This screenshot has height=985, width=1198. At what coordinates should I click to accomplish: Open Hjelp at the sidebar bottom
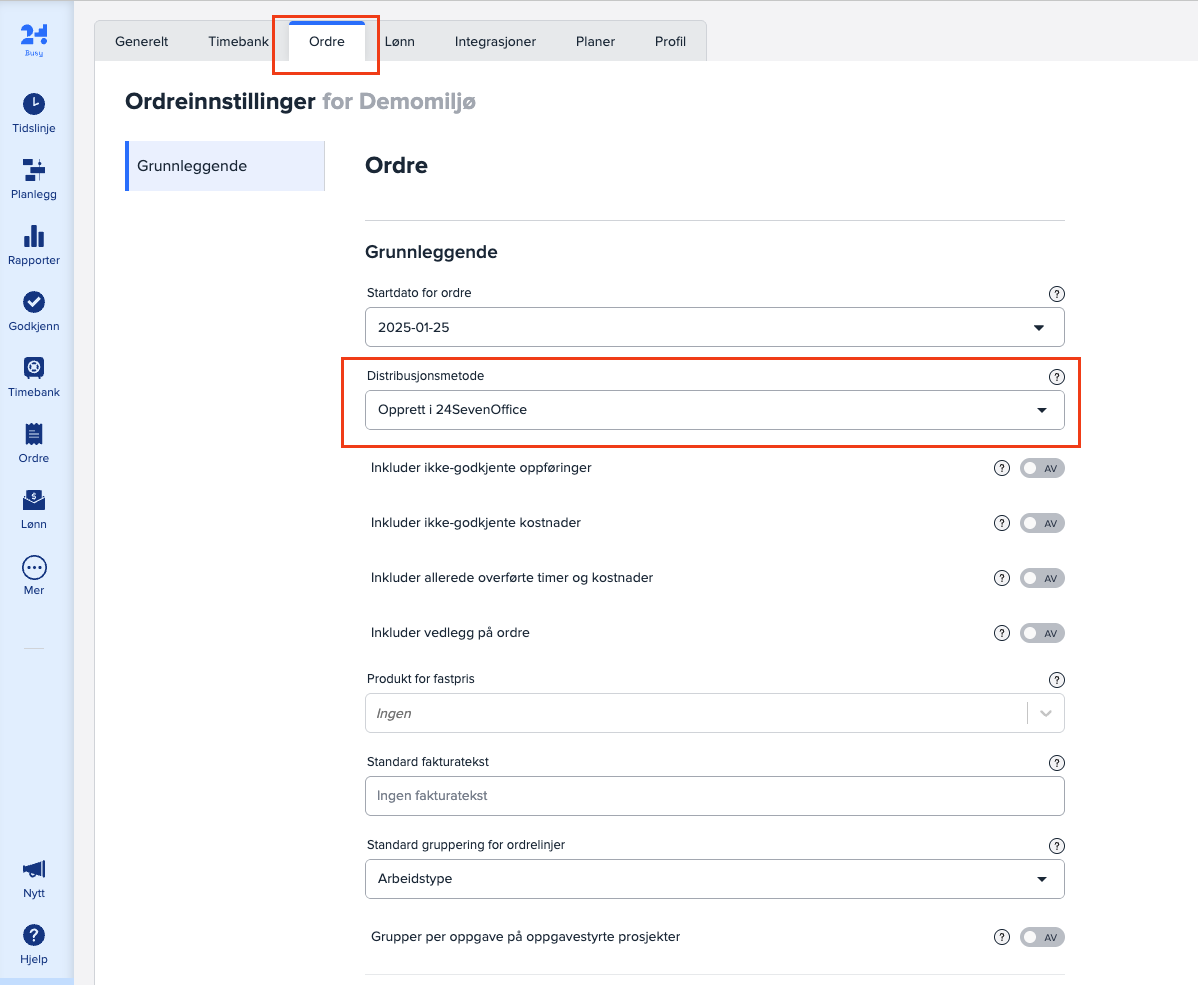34,936
